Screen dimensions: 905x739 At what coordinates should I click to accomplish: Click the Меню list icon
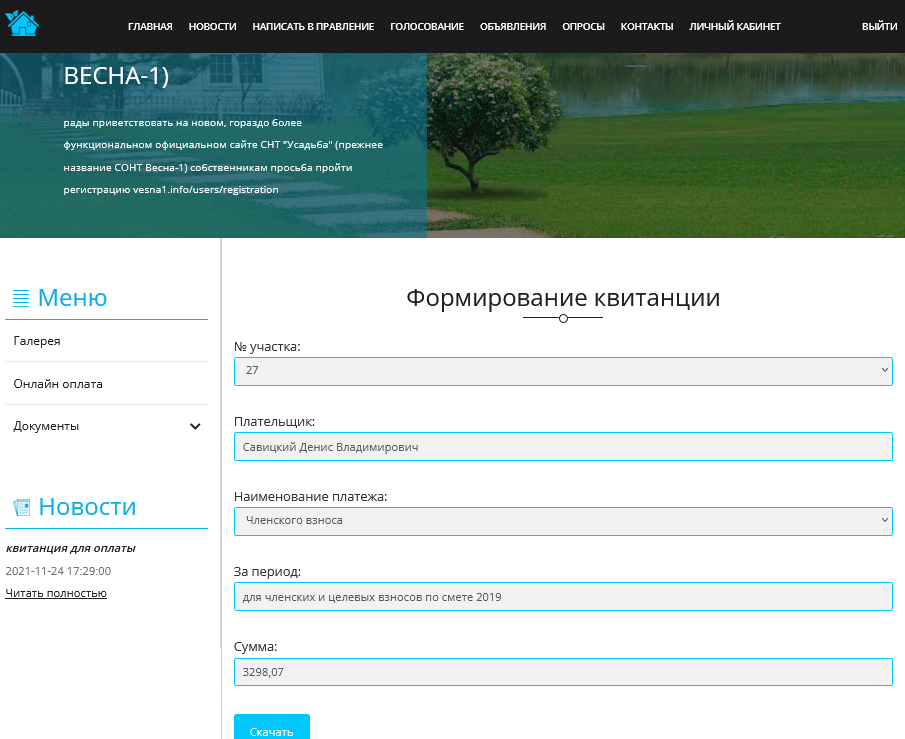tap(21, 298)
